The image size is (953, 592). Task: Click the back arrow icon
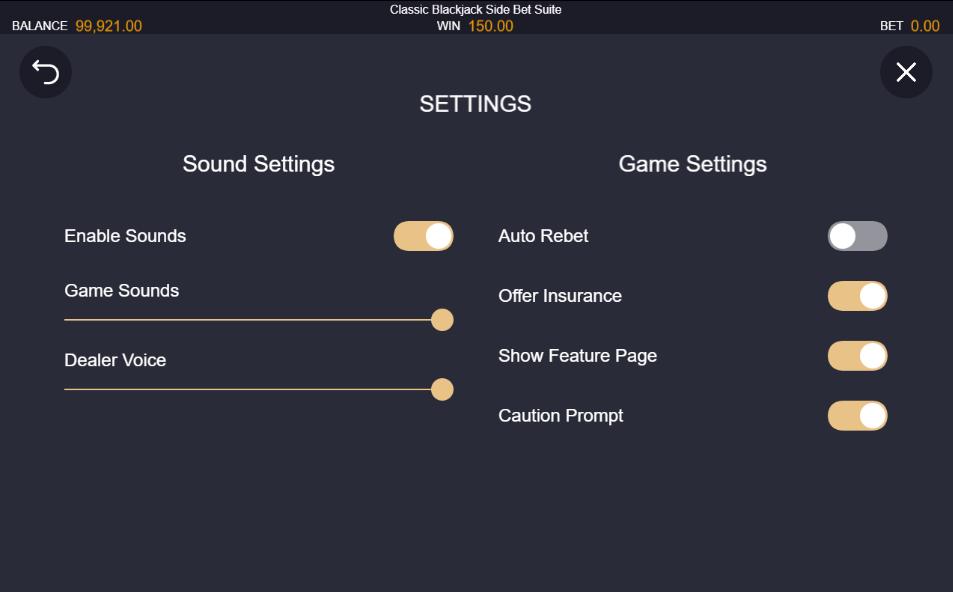(x=46, y=72)
